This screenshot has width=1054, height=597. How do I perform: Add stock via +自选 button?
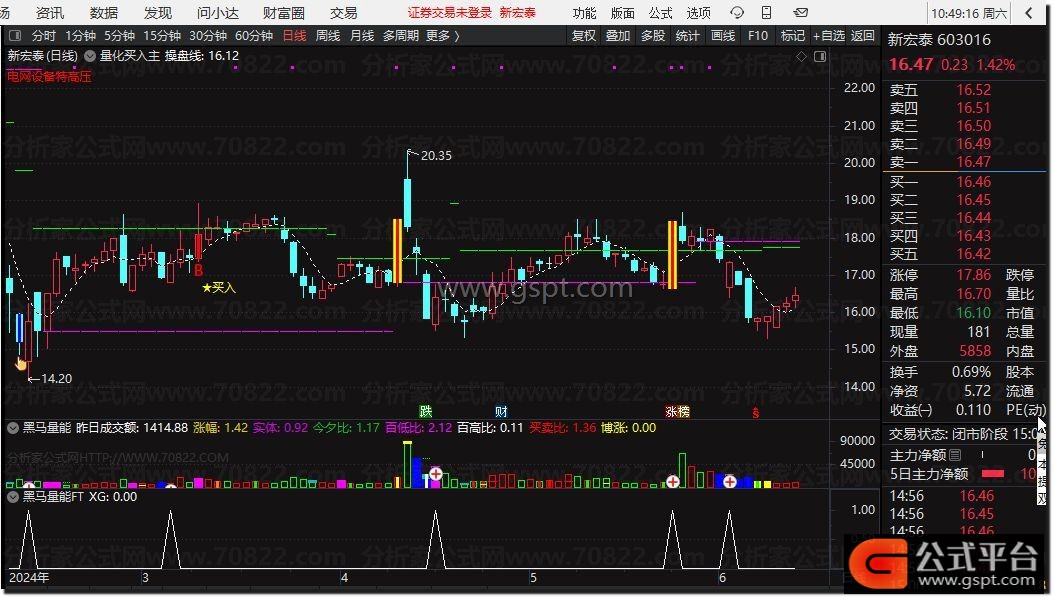point(828,36)
